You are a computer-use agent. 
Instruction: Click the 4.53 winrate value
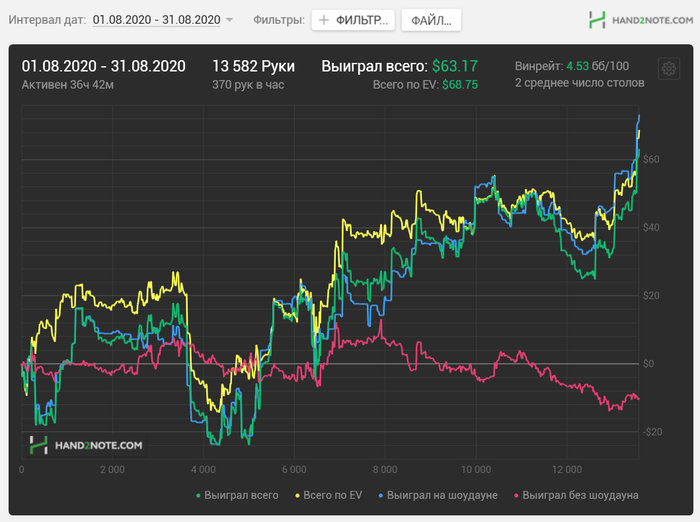[x=577, y=66]
